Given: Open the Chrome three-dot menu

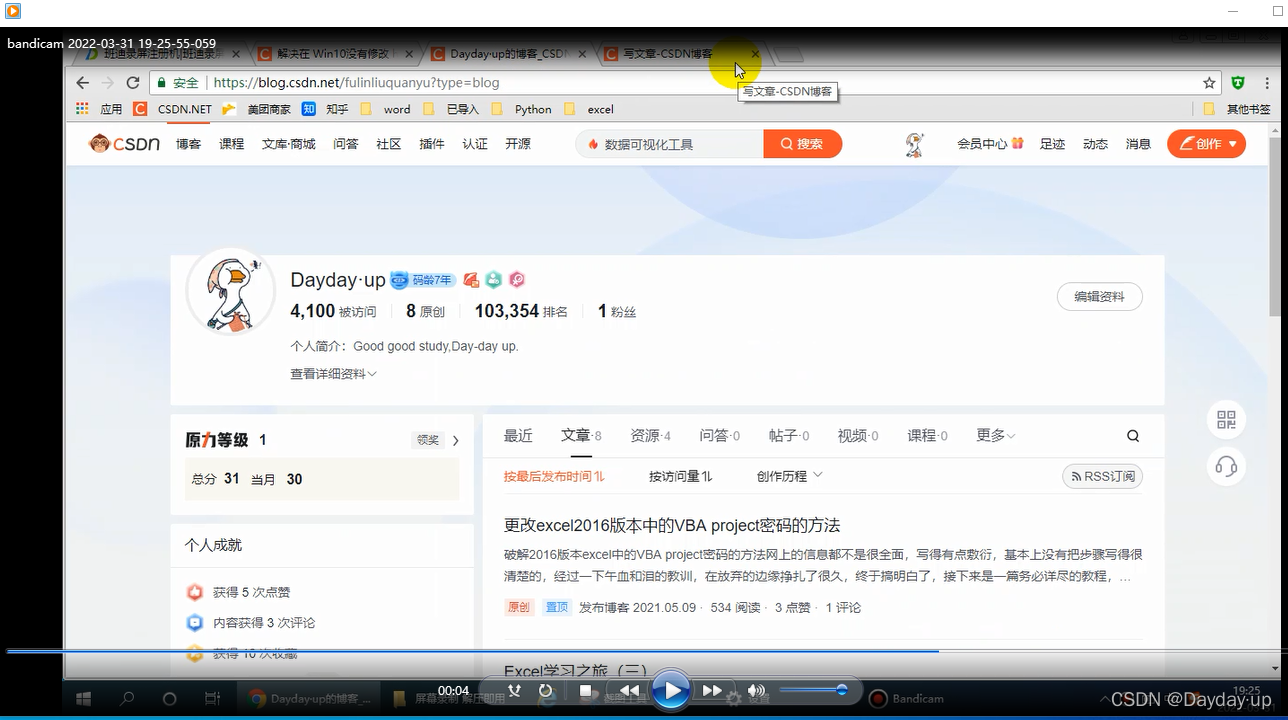Looking at the screenshot, I should point(1265,83).
